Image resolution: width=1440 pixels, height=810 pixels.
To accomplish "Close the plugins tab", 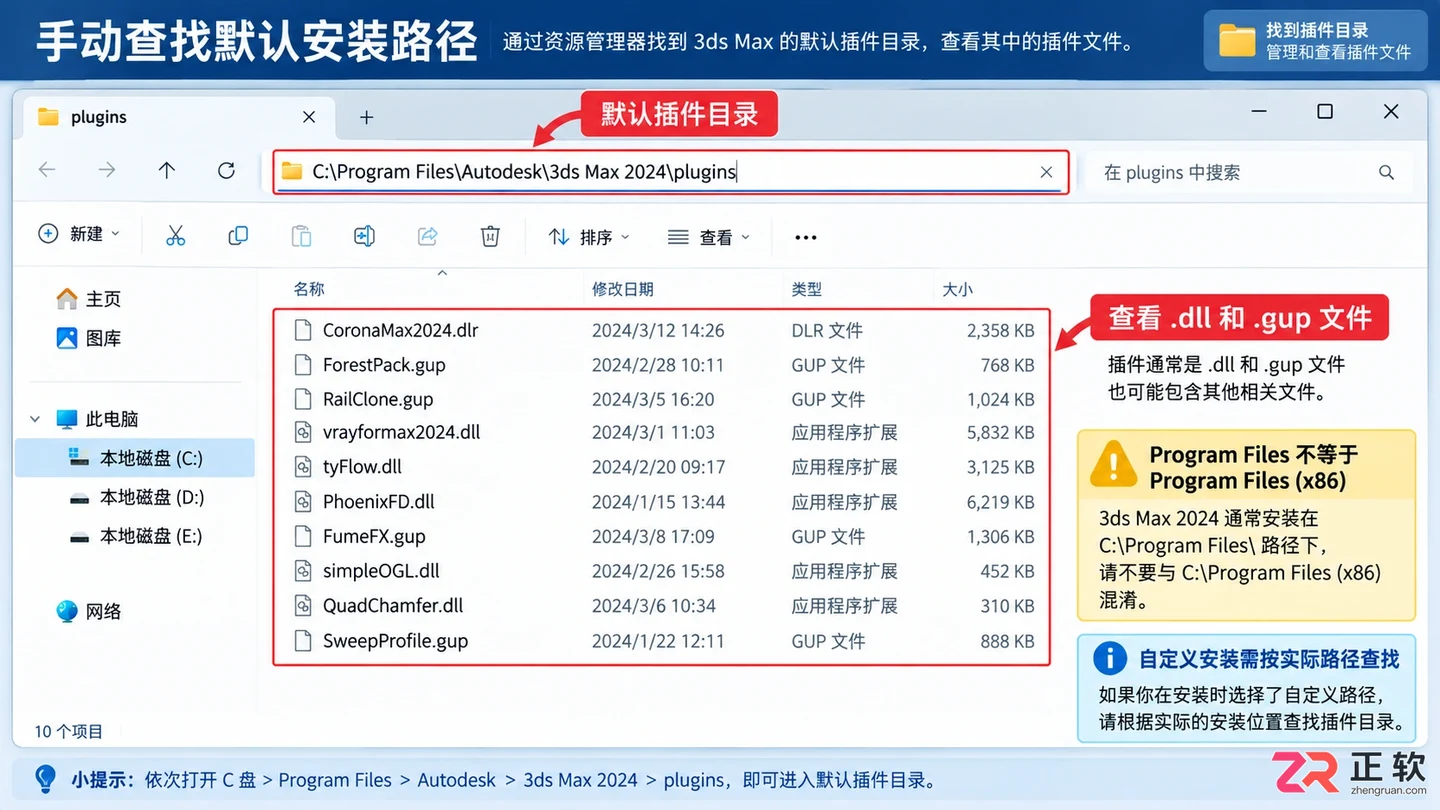I will point(309,117).
